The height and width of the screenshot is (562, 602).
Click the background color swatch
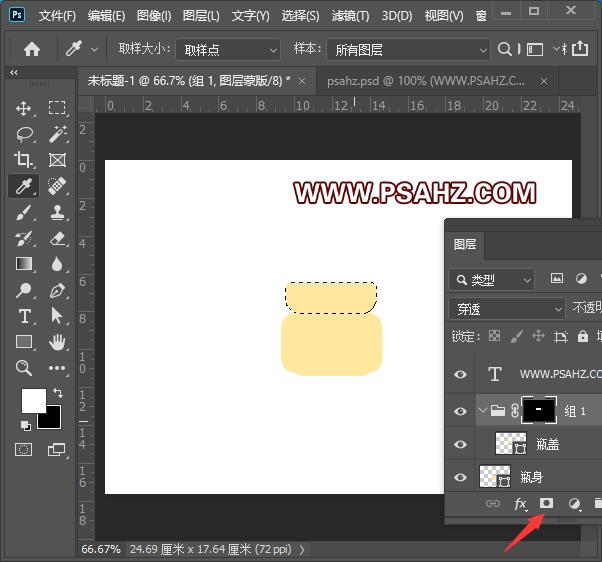click(x=53, y=420)
